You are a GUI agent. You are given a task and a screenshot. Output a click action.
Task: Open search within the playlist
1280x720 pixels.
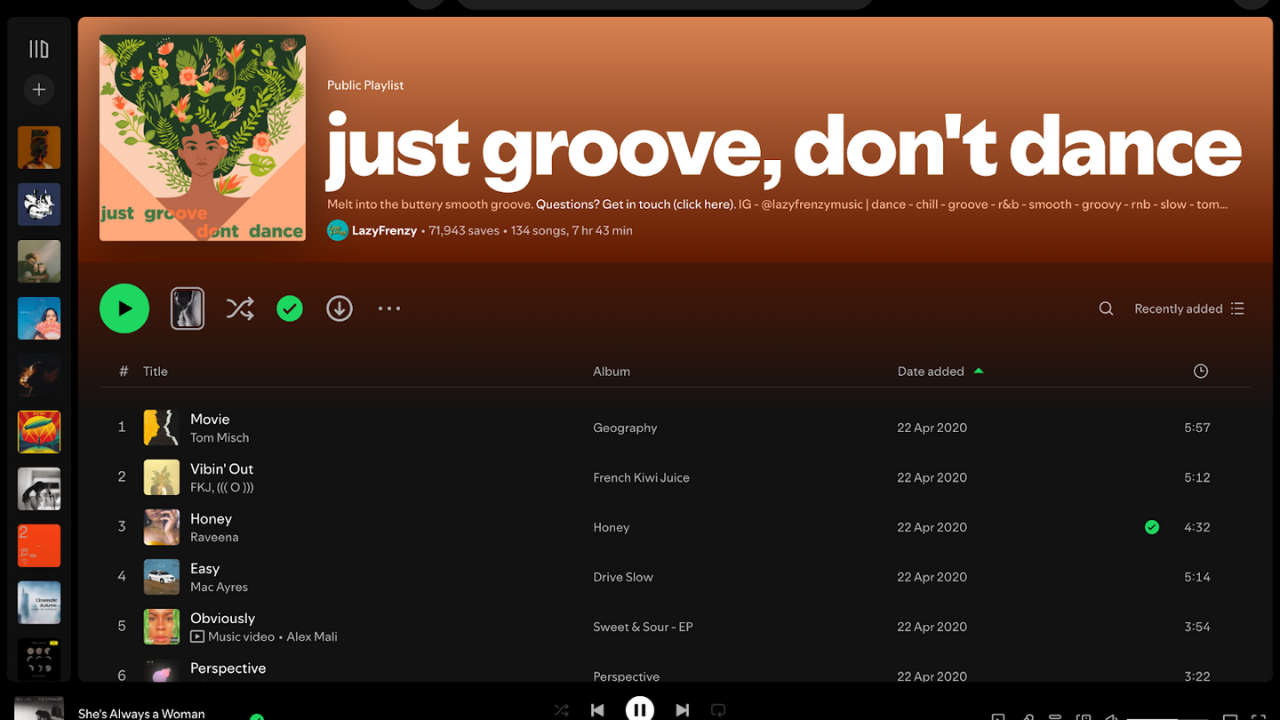point(1105,308)
